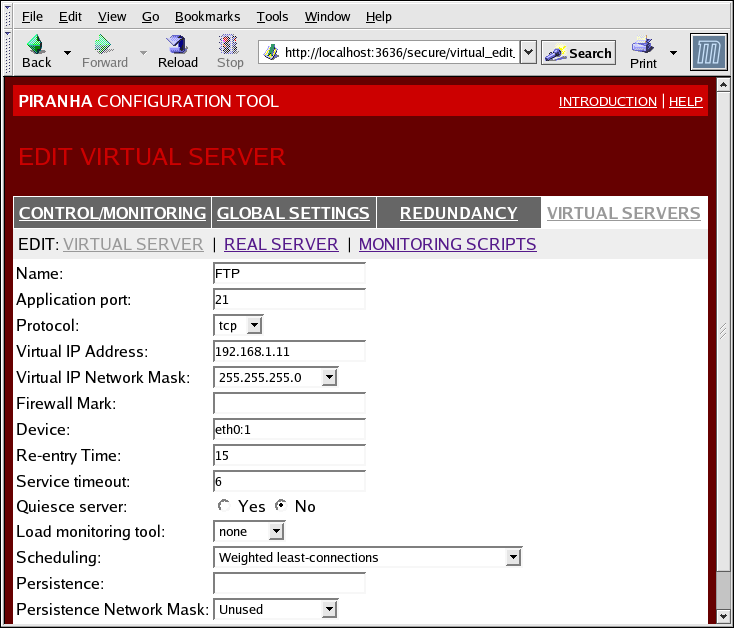
Task: Open the Virtual IP Network Mask dropdown
Action: coord(329,377)
